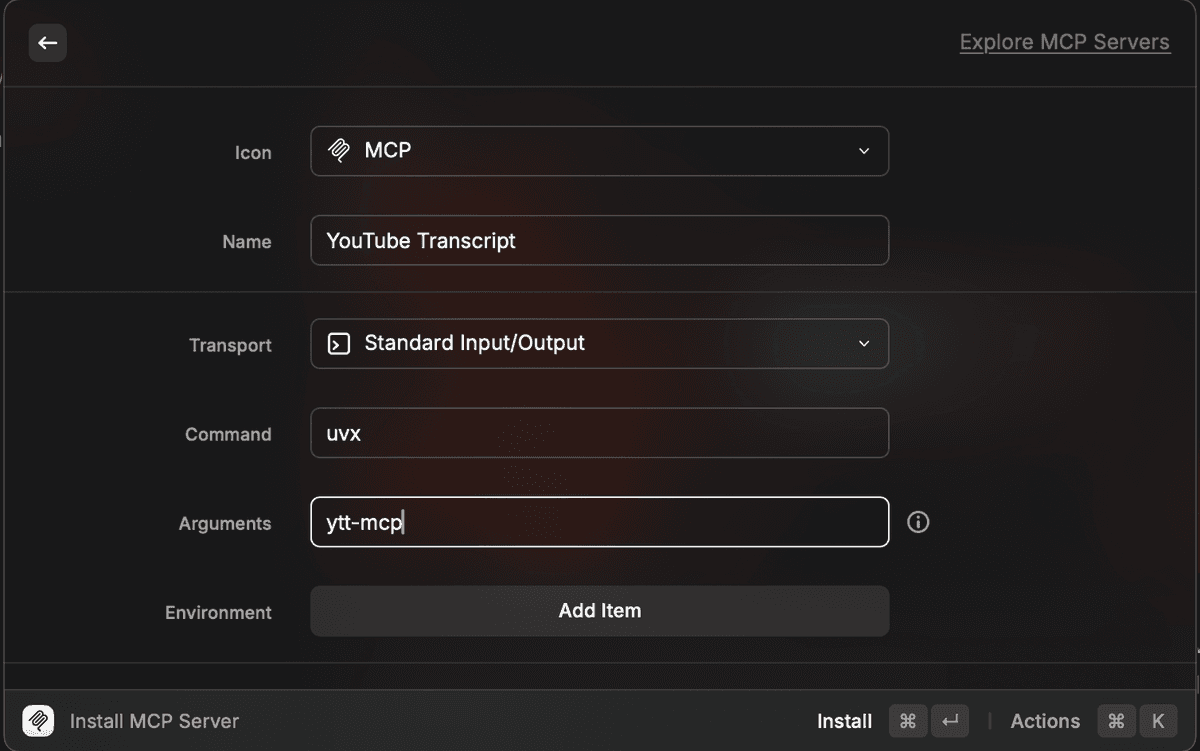Click the MCP logo in Icon dropdown

[339, 151]
